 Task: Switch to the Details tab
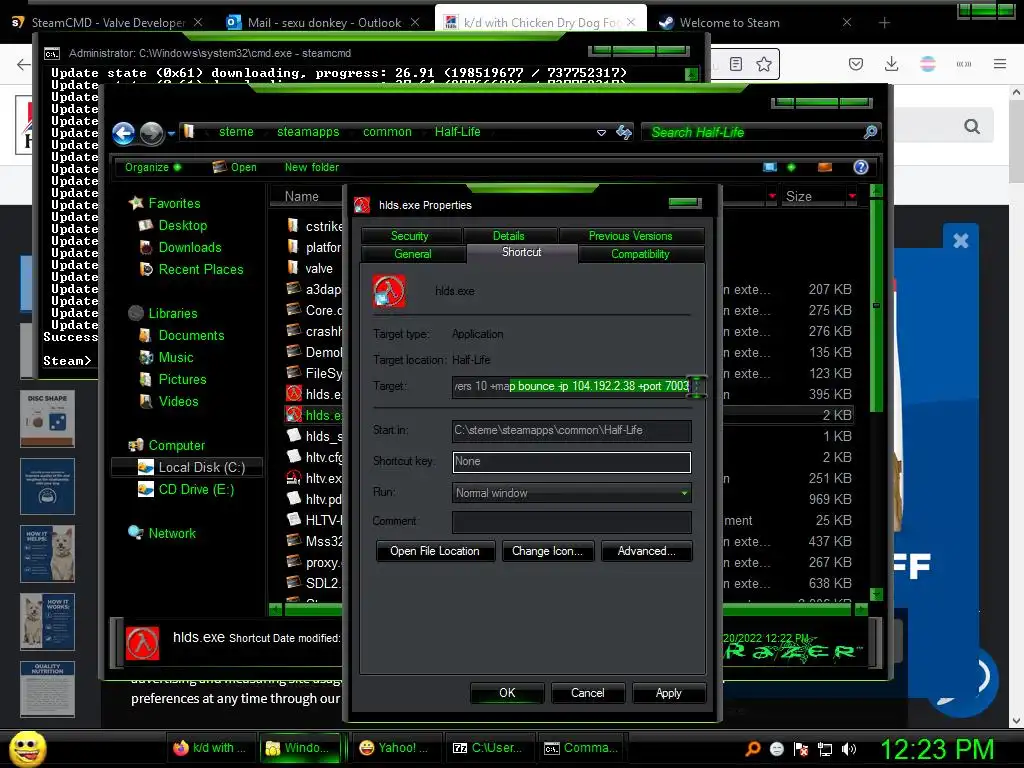509,236
